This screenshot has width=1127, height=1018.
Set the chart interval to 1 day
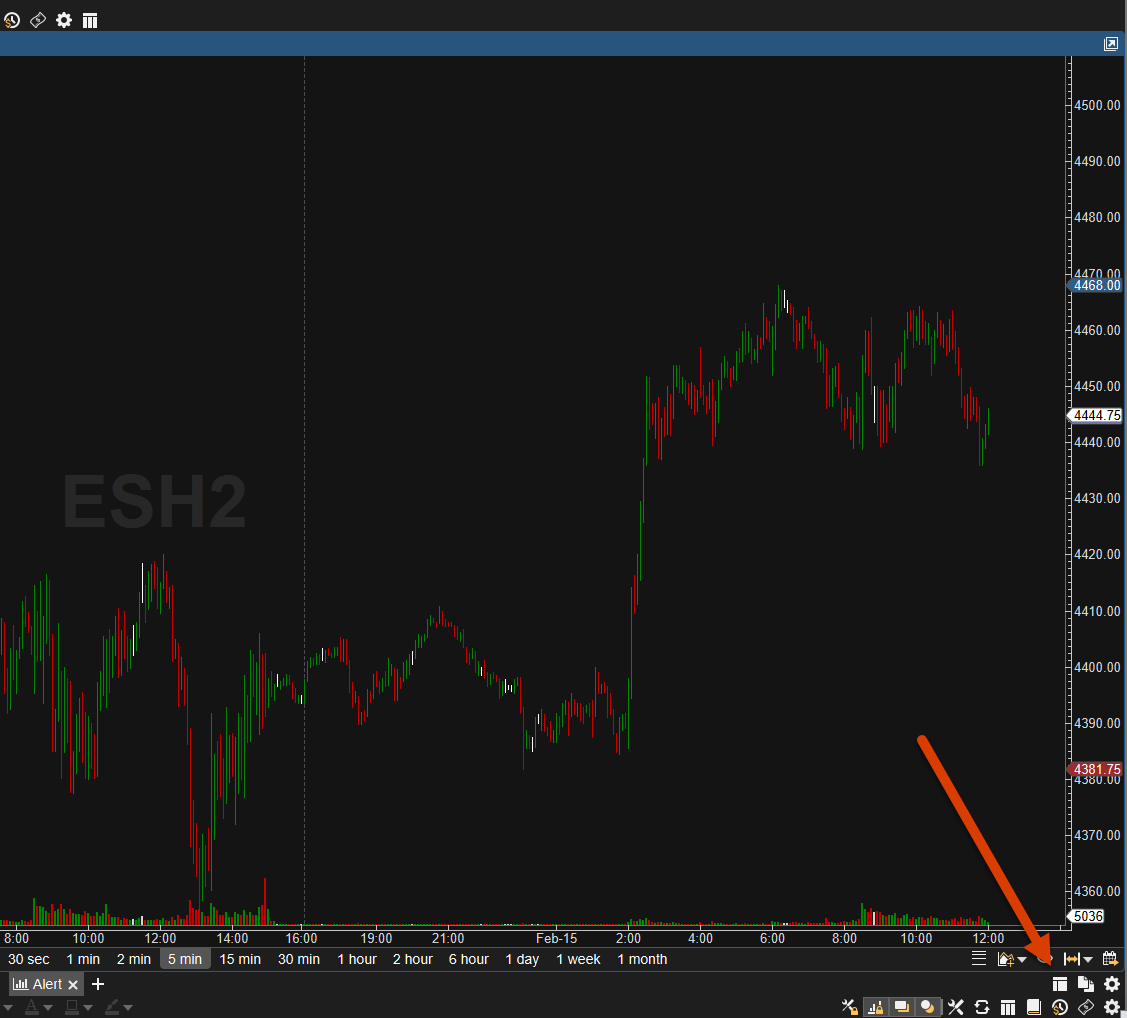tap(522, 959)
